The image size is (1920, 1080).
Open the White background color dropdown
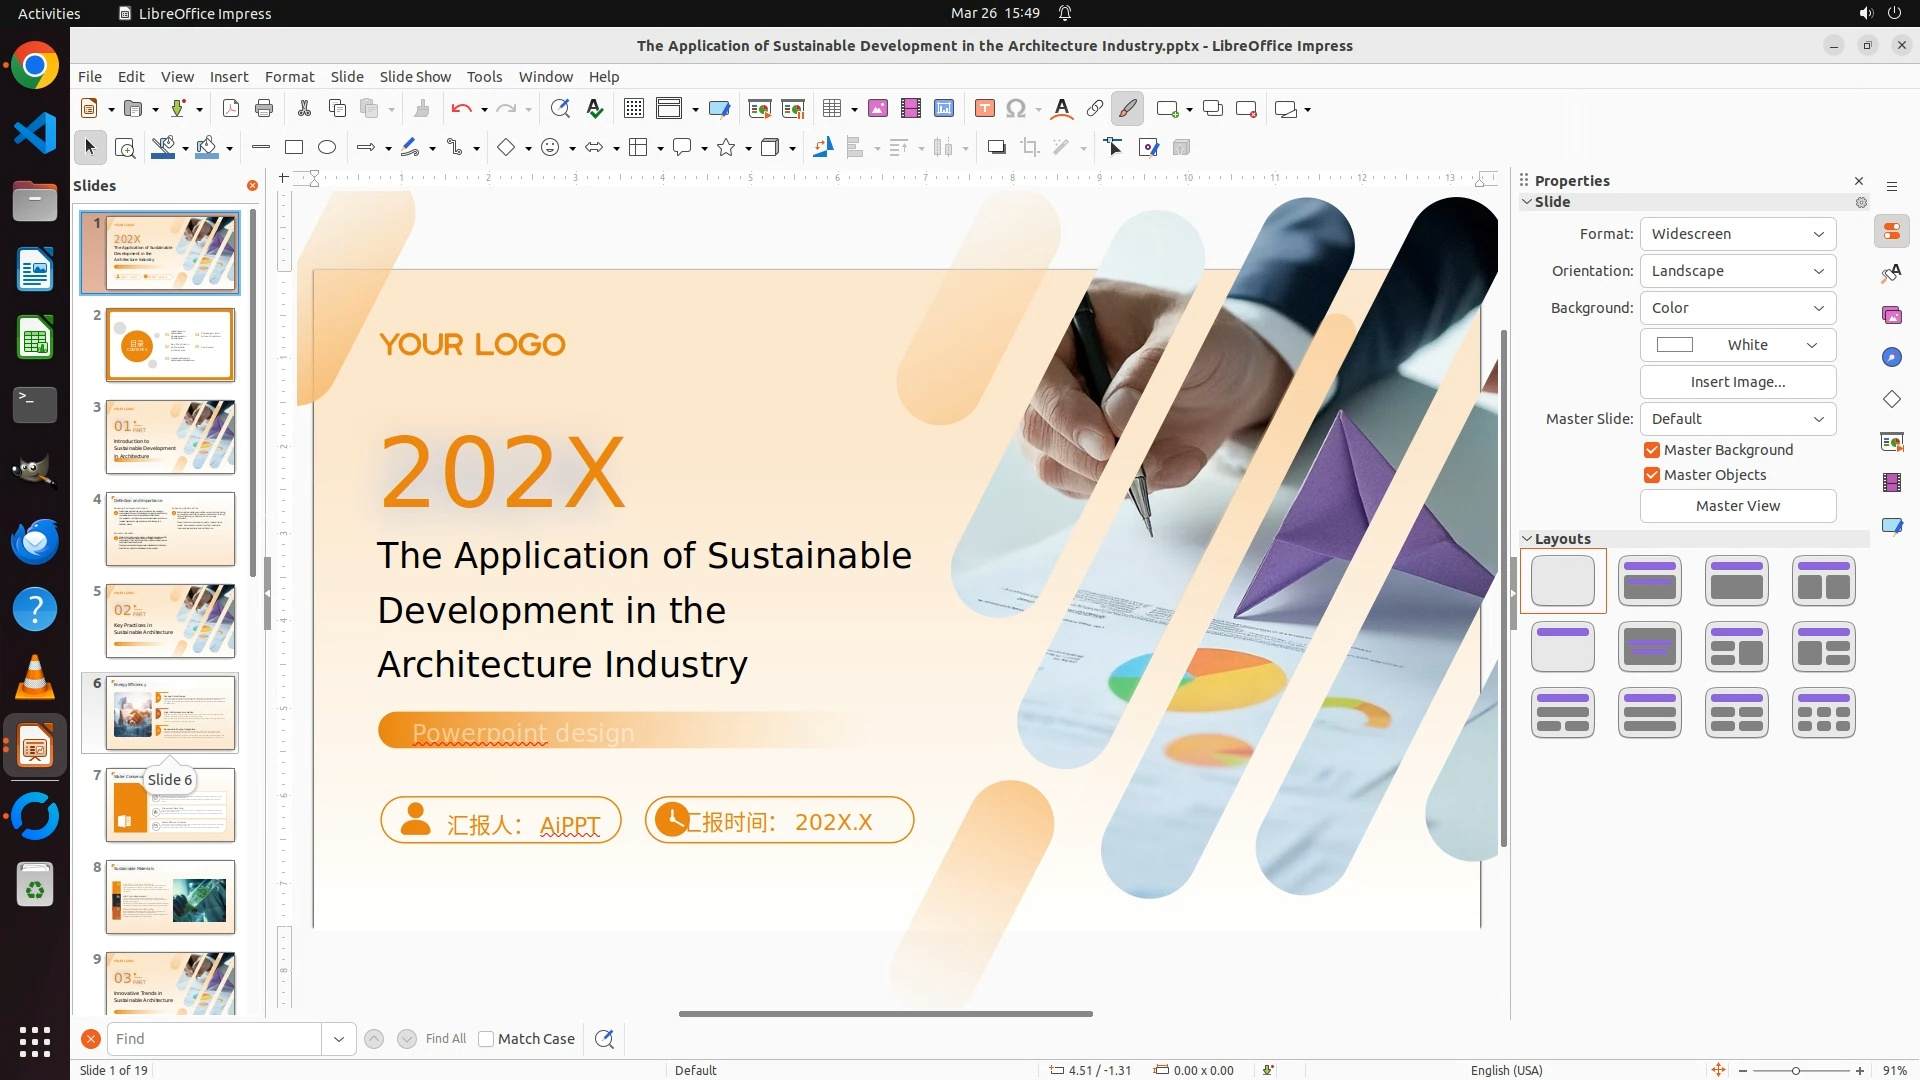tap(1737, 345)
